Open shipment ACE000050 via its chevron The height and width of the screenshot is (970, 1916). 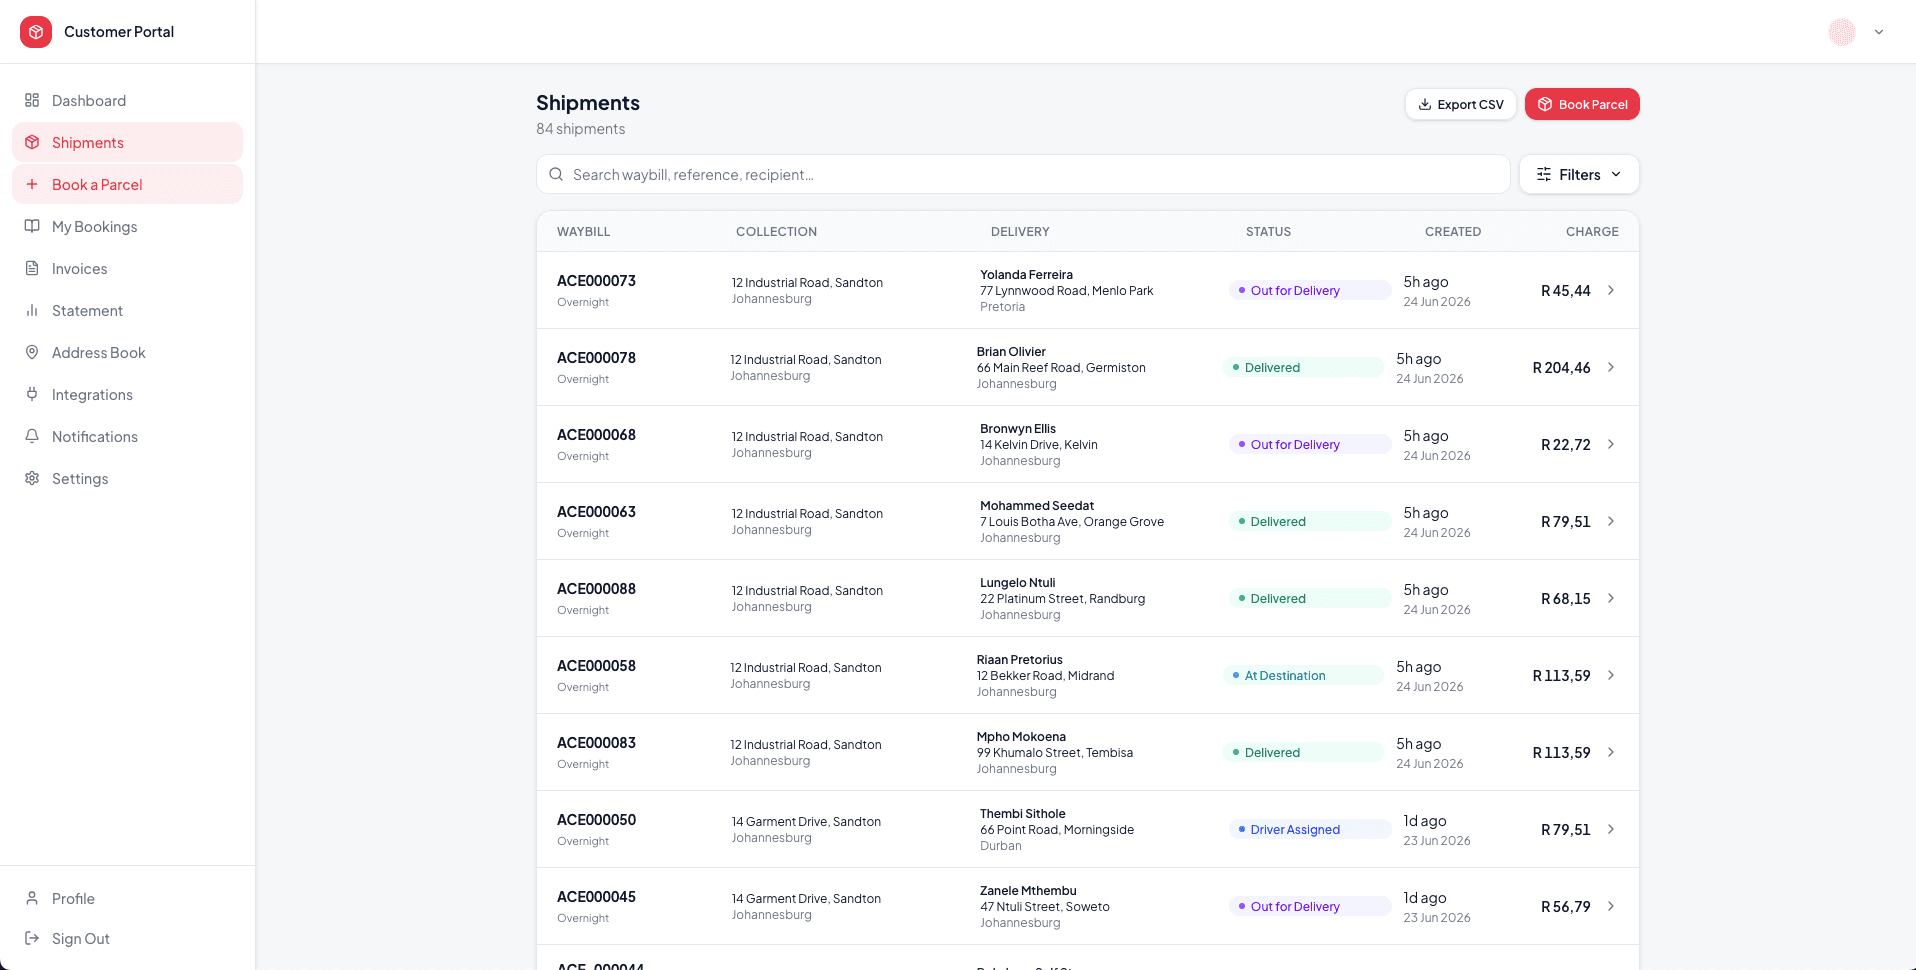1611,829
